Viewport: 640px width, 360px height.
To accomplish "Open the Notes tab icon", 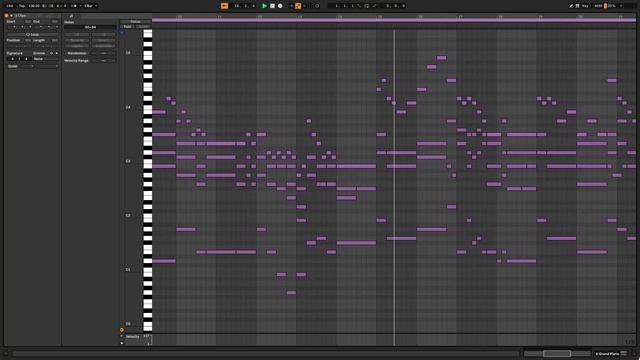I will pos(71,16).
